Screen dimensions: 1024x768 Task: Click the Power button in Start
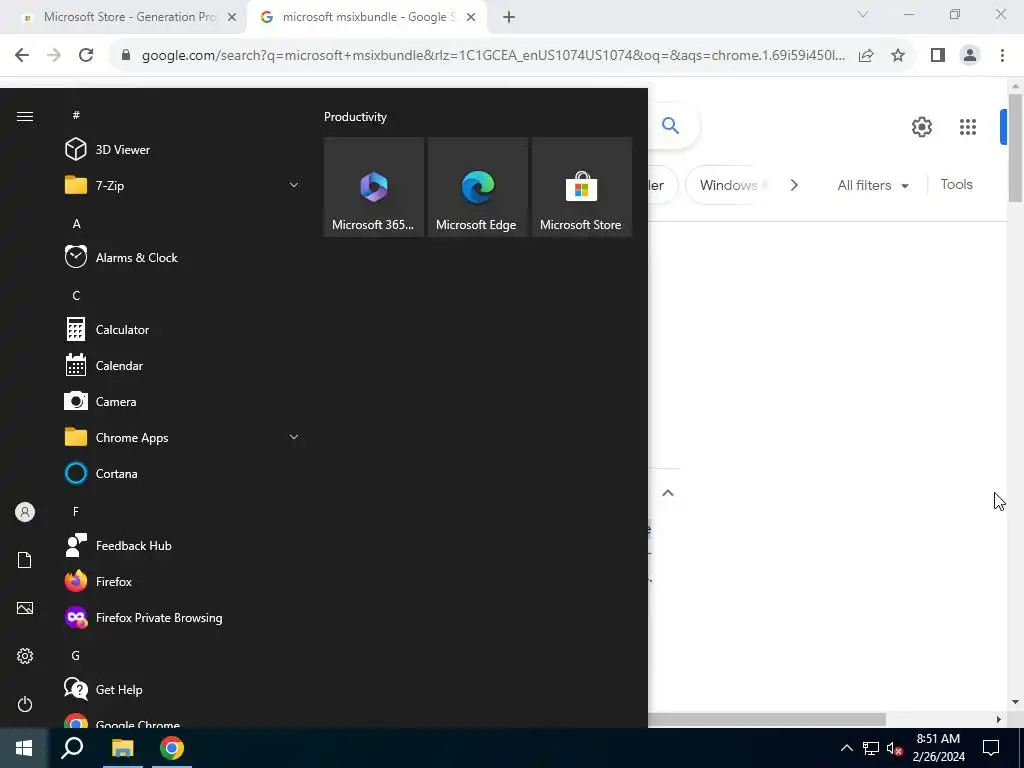pyautogui.click(x=25, y=704)
